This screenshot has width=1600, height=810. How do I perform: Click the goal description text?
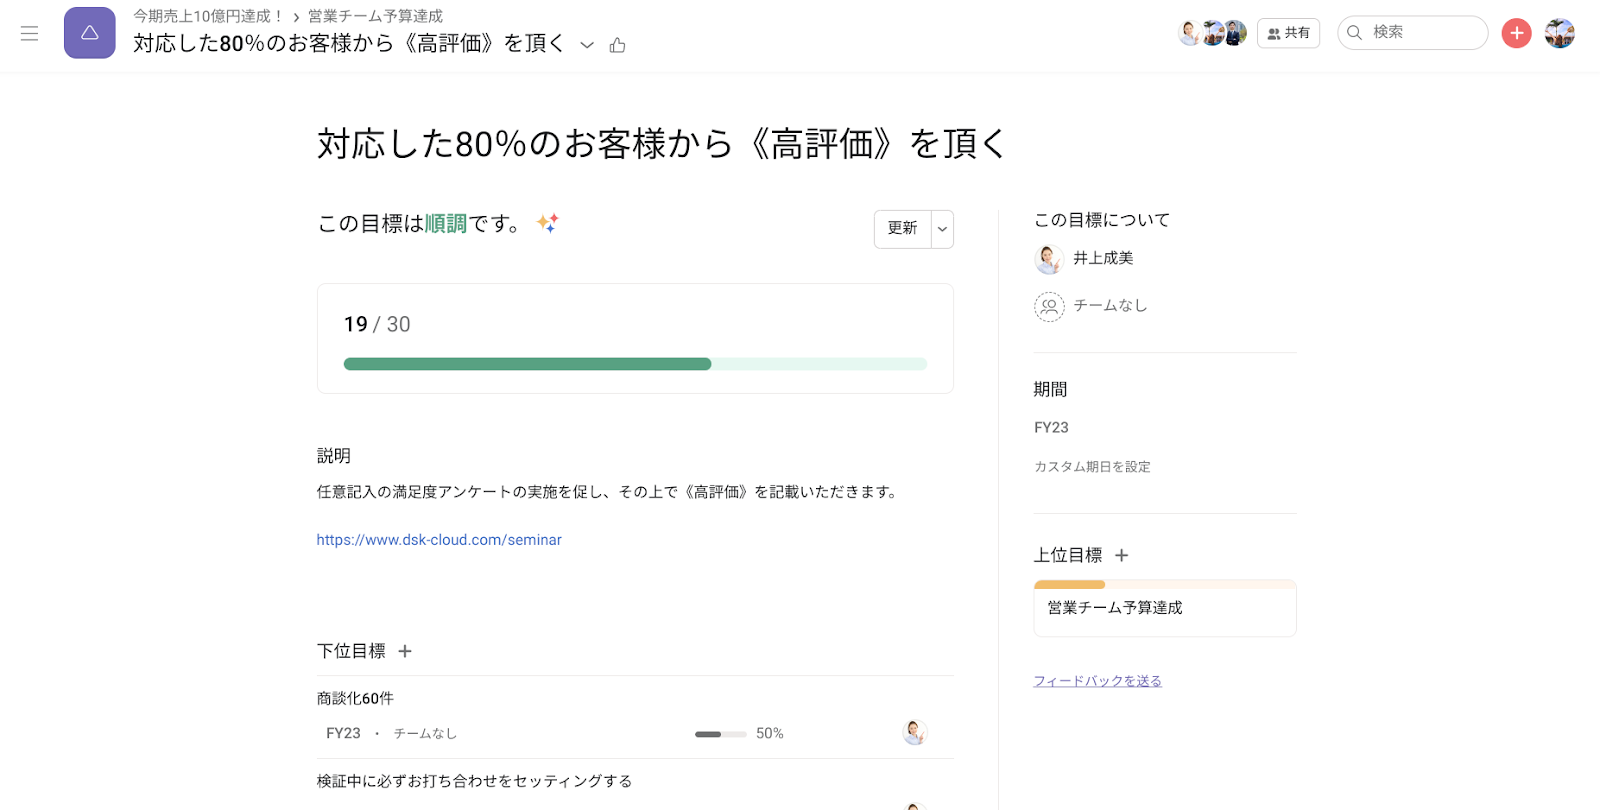[x=609, y=492]
